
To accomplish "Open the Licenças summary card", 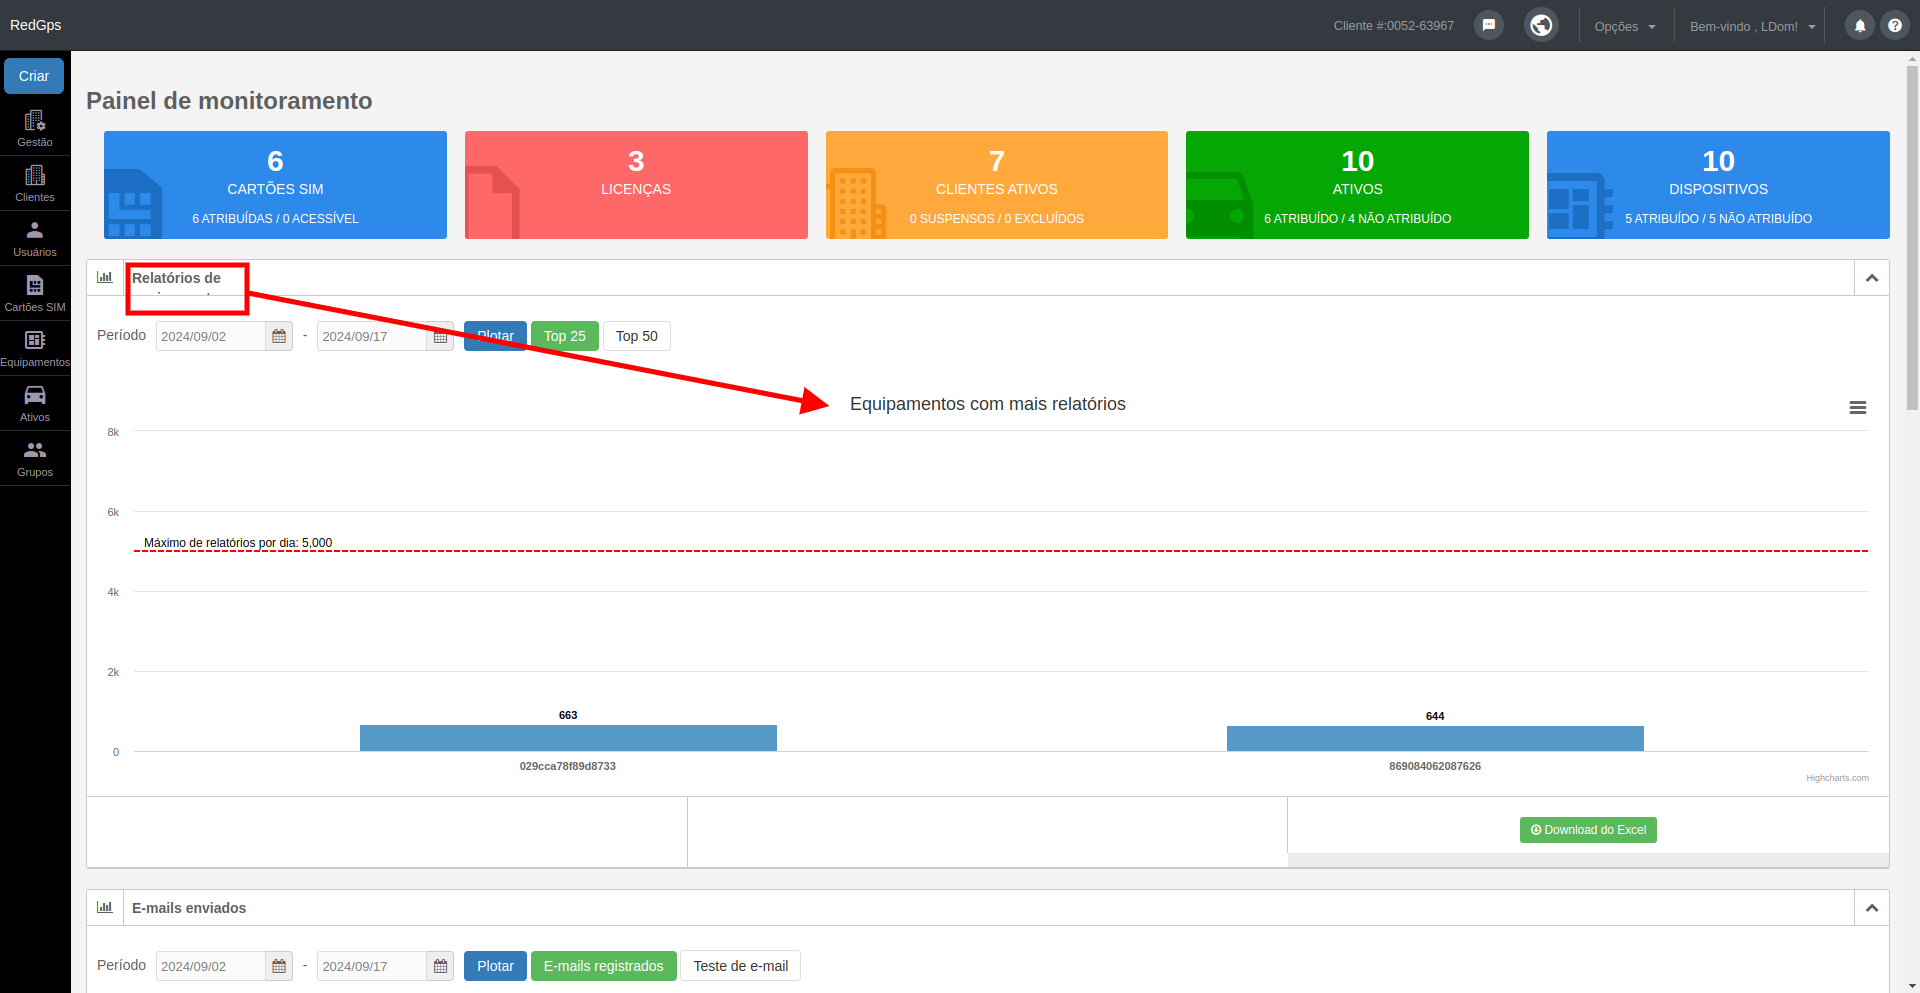I will 636,185.
